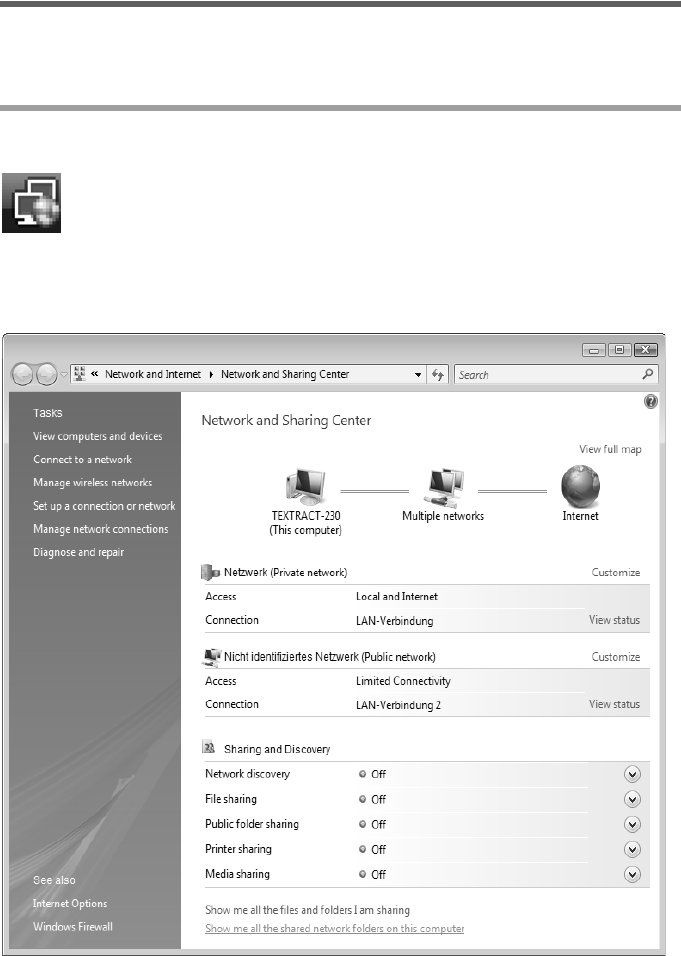Click the Sharing and Discovery icon

[x=209, y=748]
